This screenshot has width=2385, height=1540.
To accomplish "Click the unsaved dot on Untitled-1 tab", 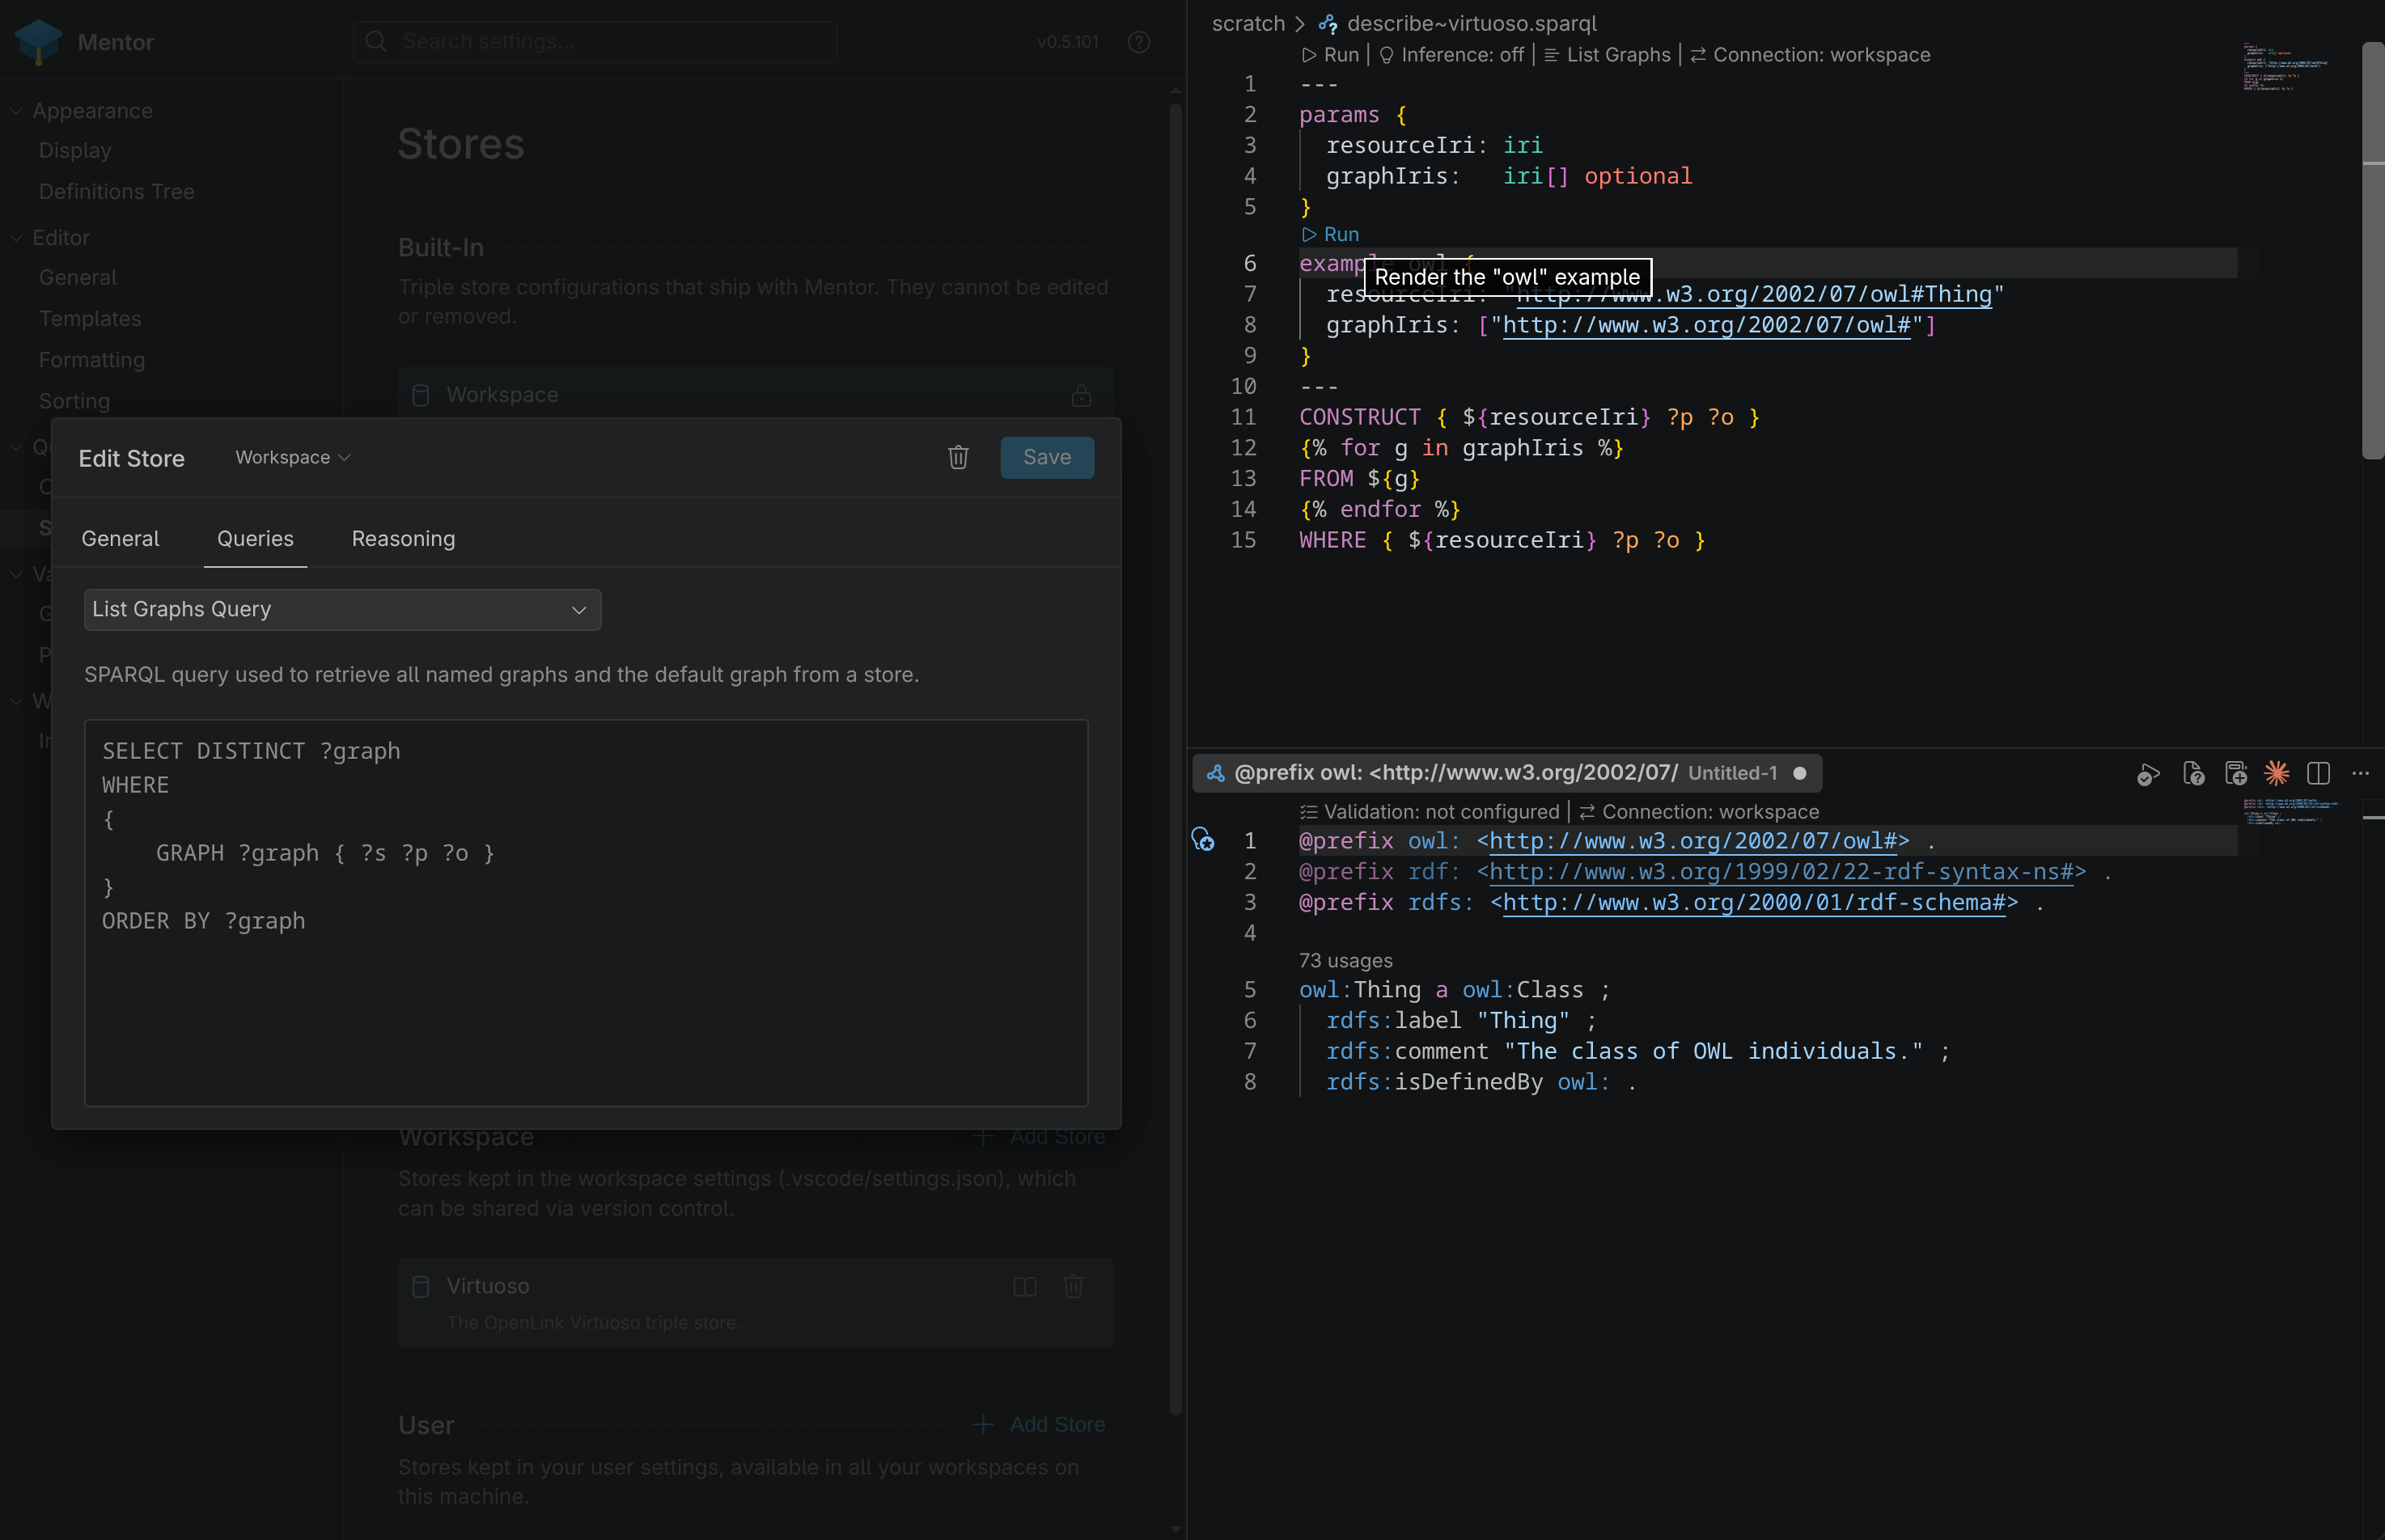I will (x=1799, y=773).
